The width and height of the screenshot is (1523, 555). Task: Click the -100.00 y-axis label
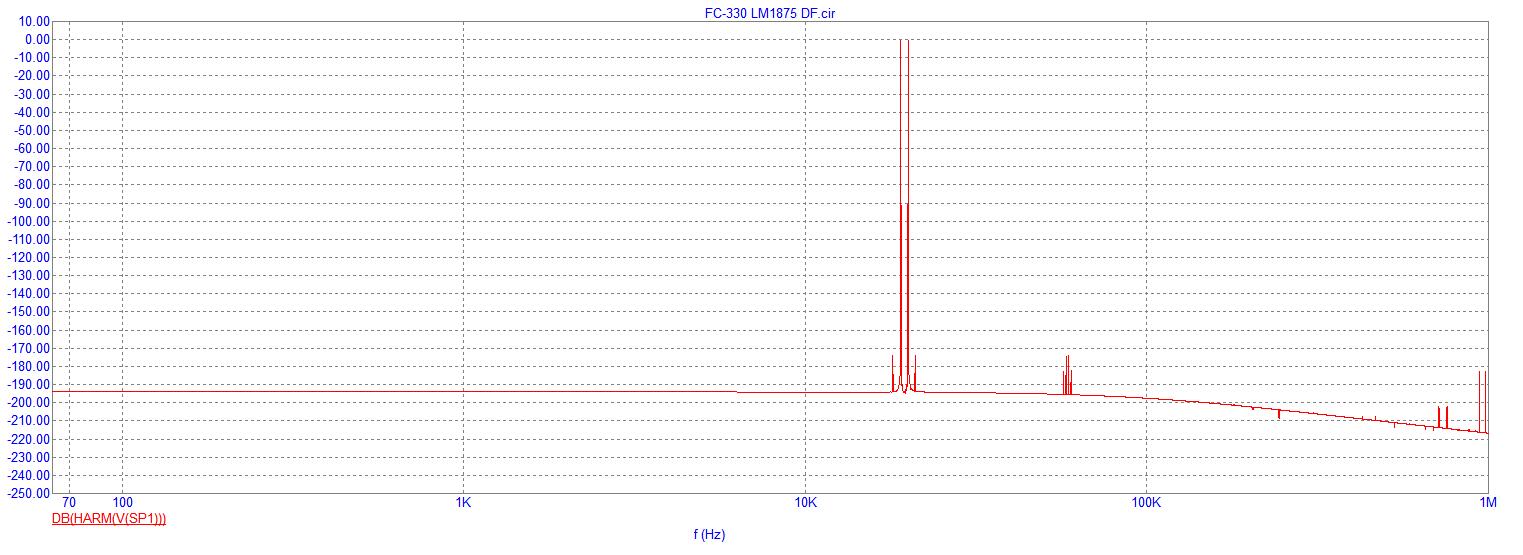tap(30, 221)
